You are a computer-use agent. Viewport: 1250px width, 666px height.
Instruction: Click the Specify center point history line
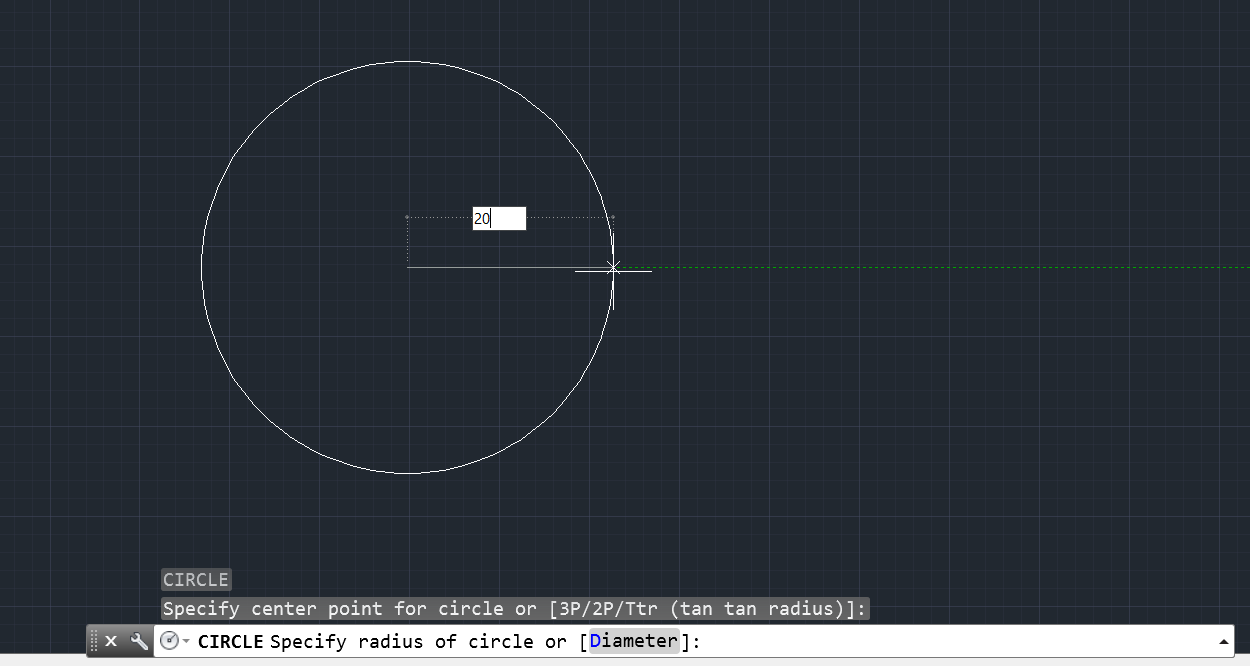(x=515, y=608)
